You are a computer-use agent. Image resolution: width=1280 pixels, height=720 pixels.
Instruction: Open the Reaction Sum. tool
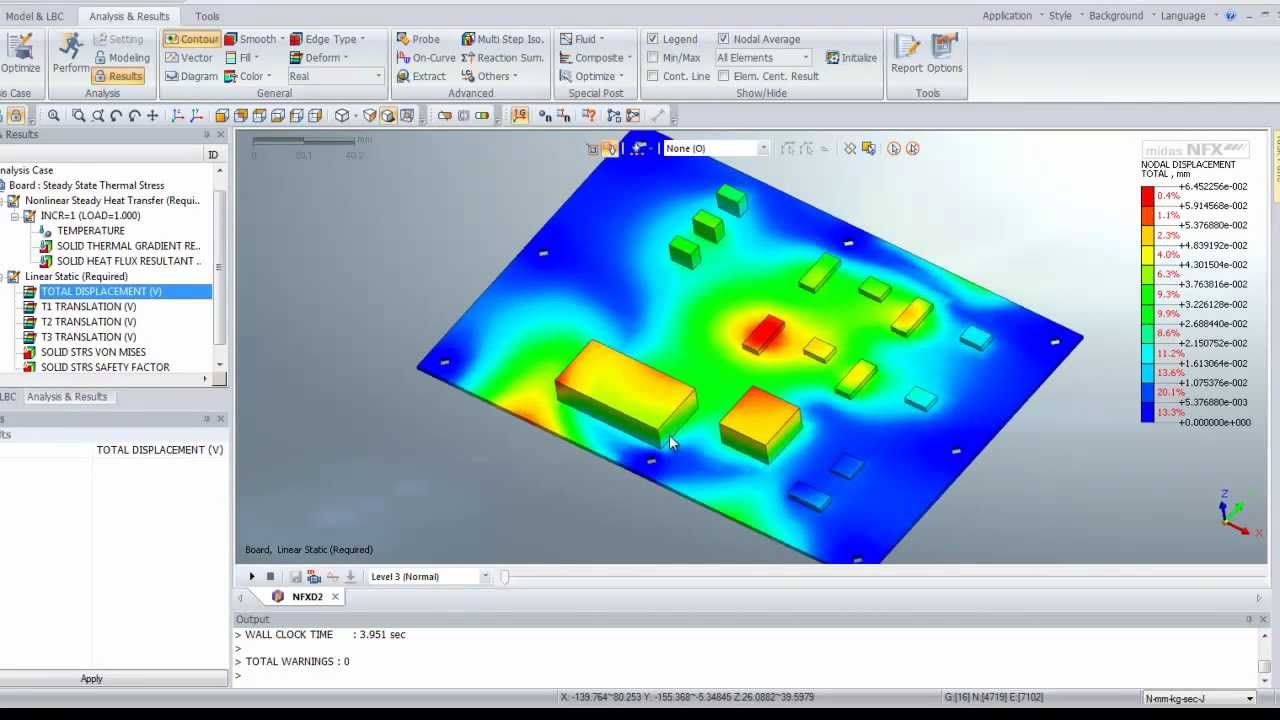[x=503, y=58]
